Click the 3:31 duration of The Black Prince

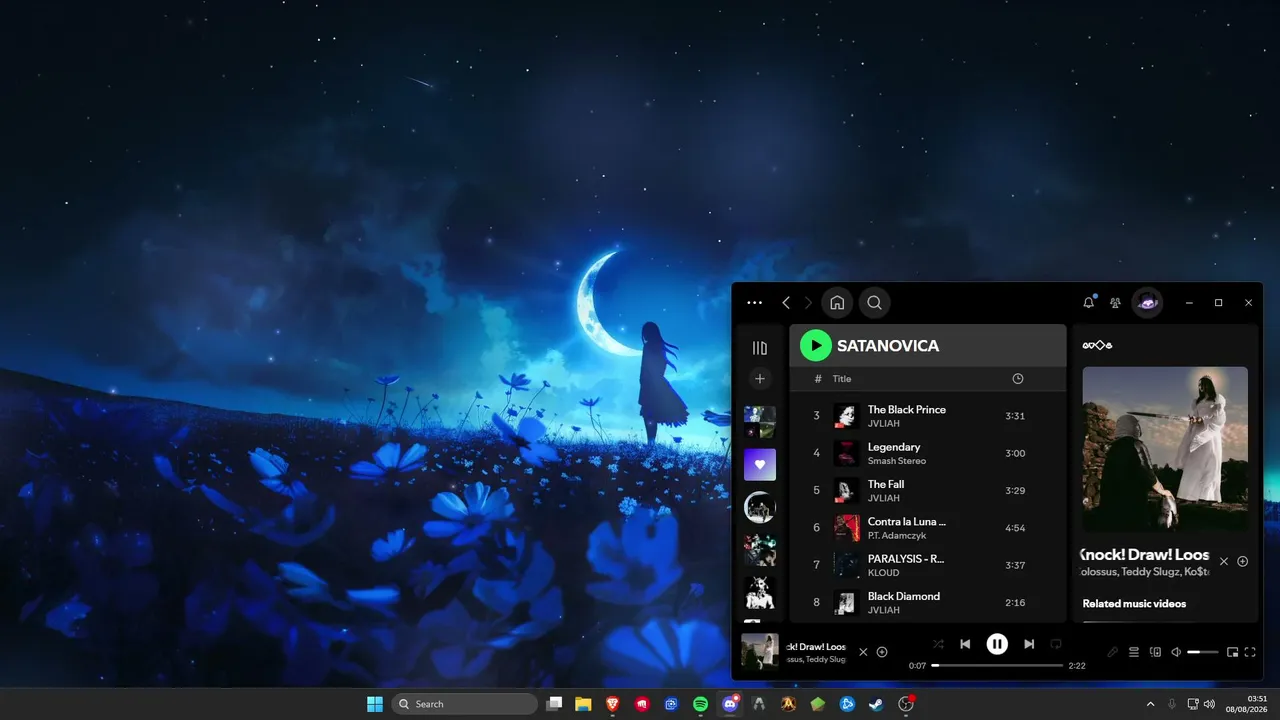pos(1015,416)
